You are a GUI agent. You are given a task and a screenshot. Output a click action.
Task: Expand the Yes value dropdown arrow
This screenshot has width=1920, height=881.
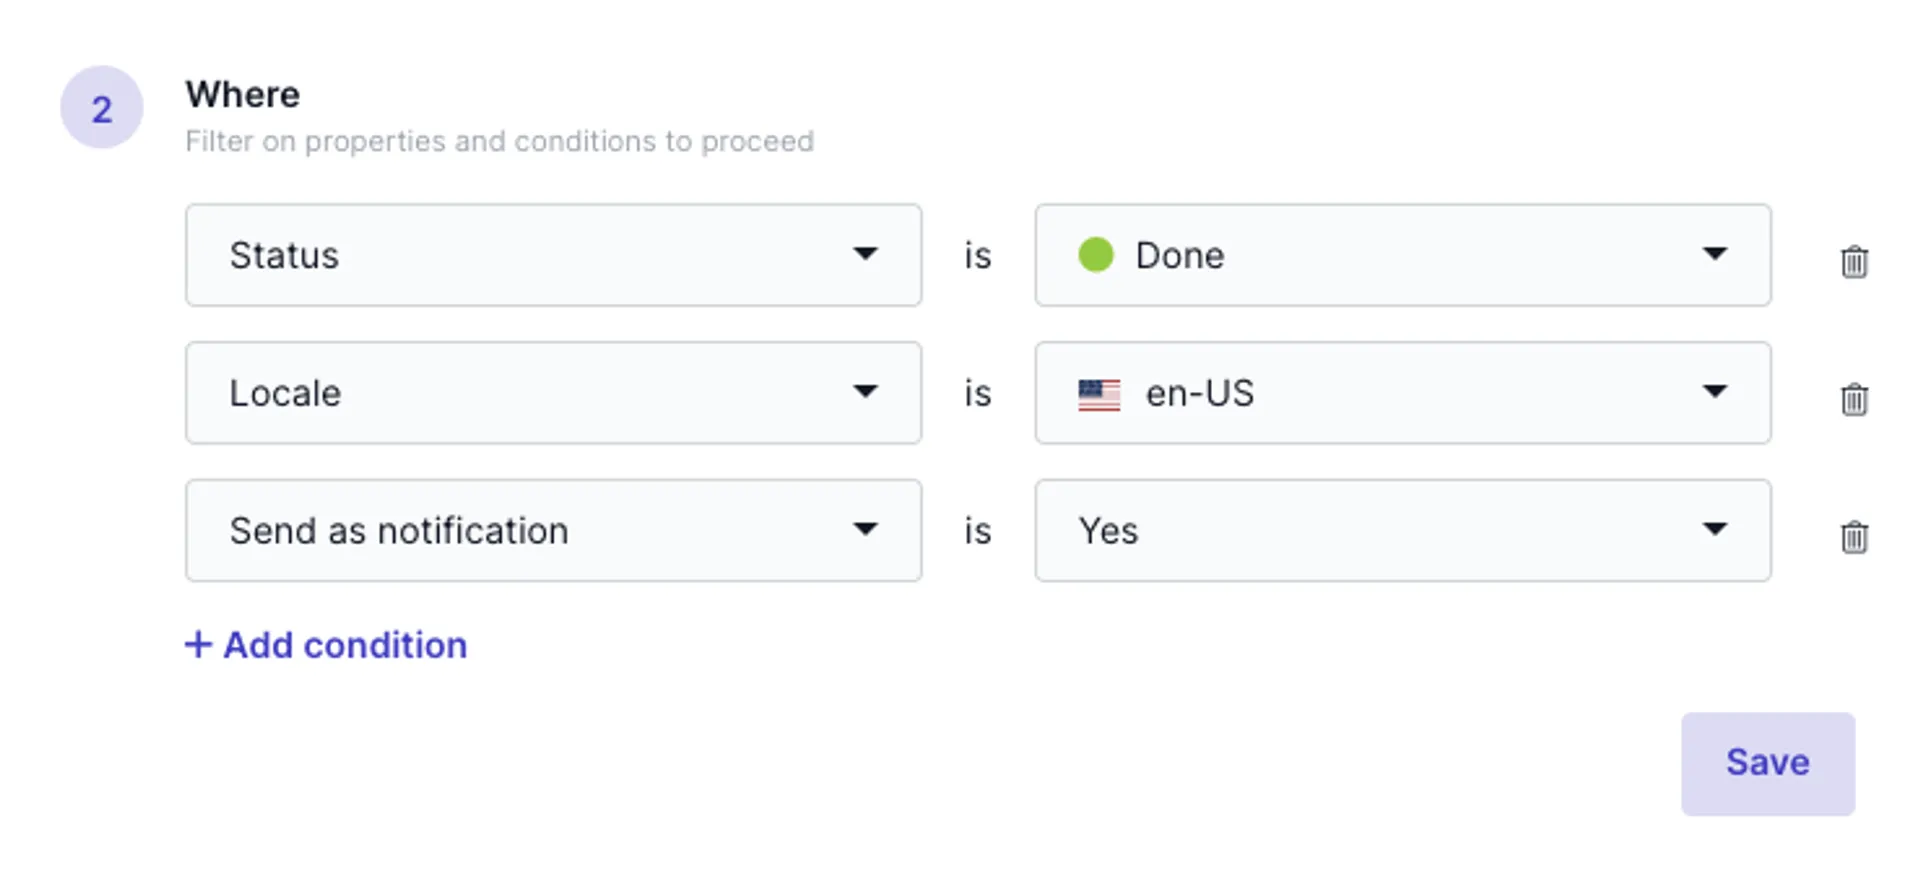1715,529
